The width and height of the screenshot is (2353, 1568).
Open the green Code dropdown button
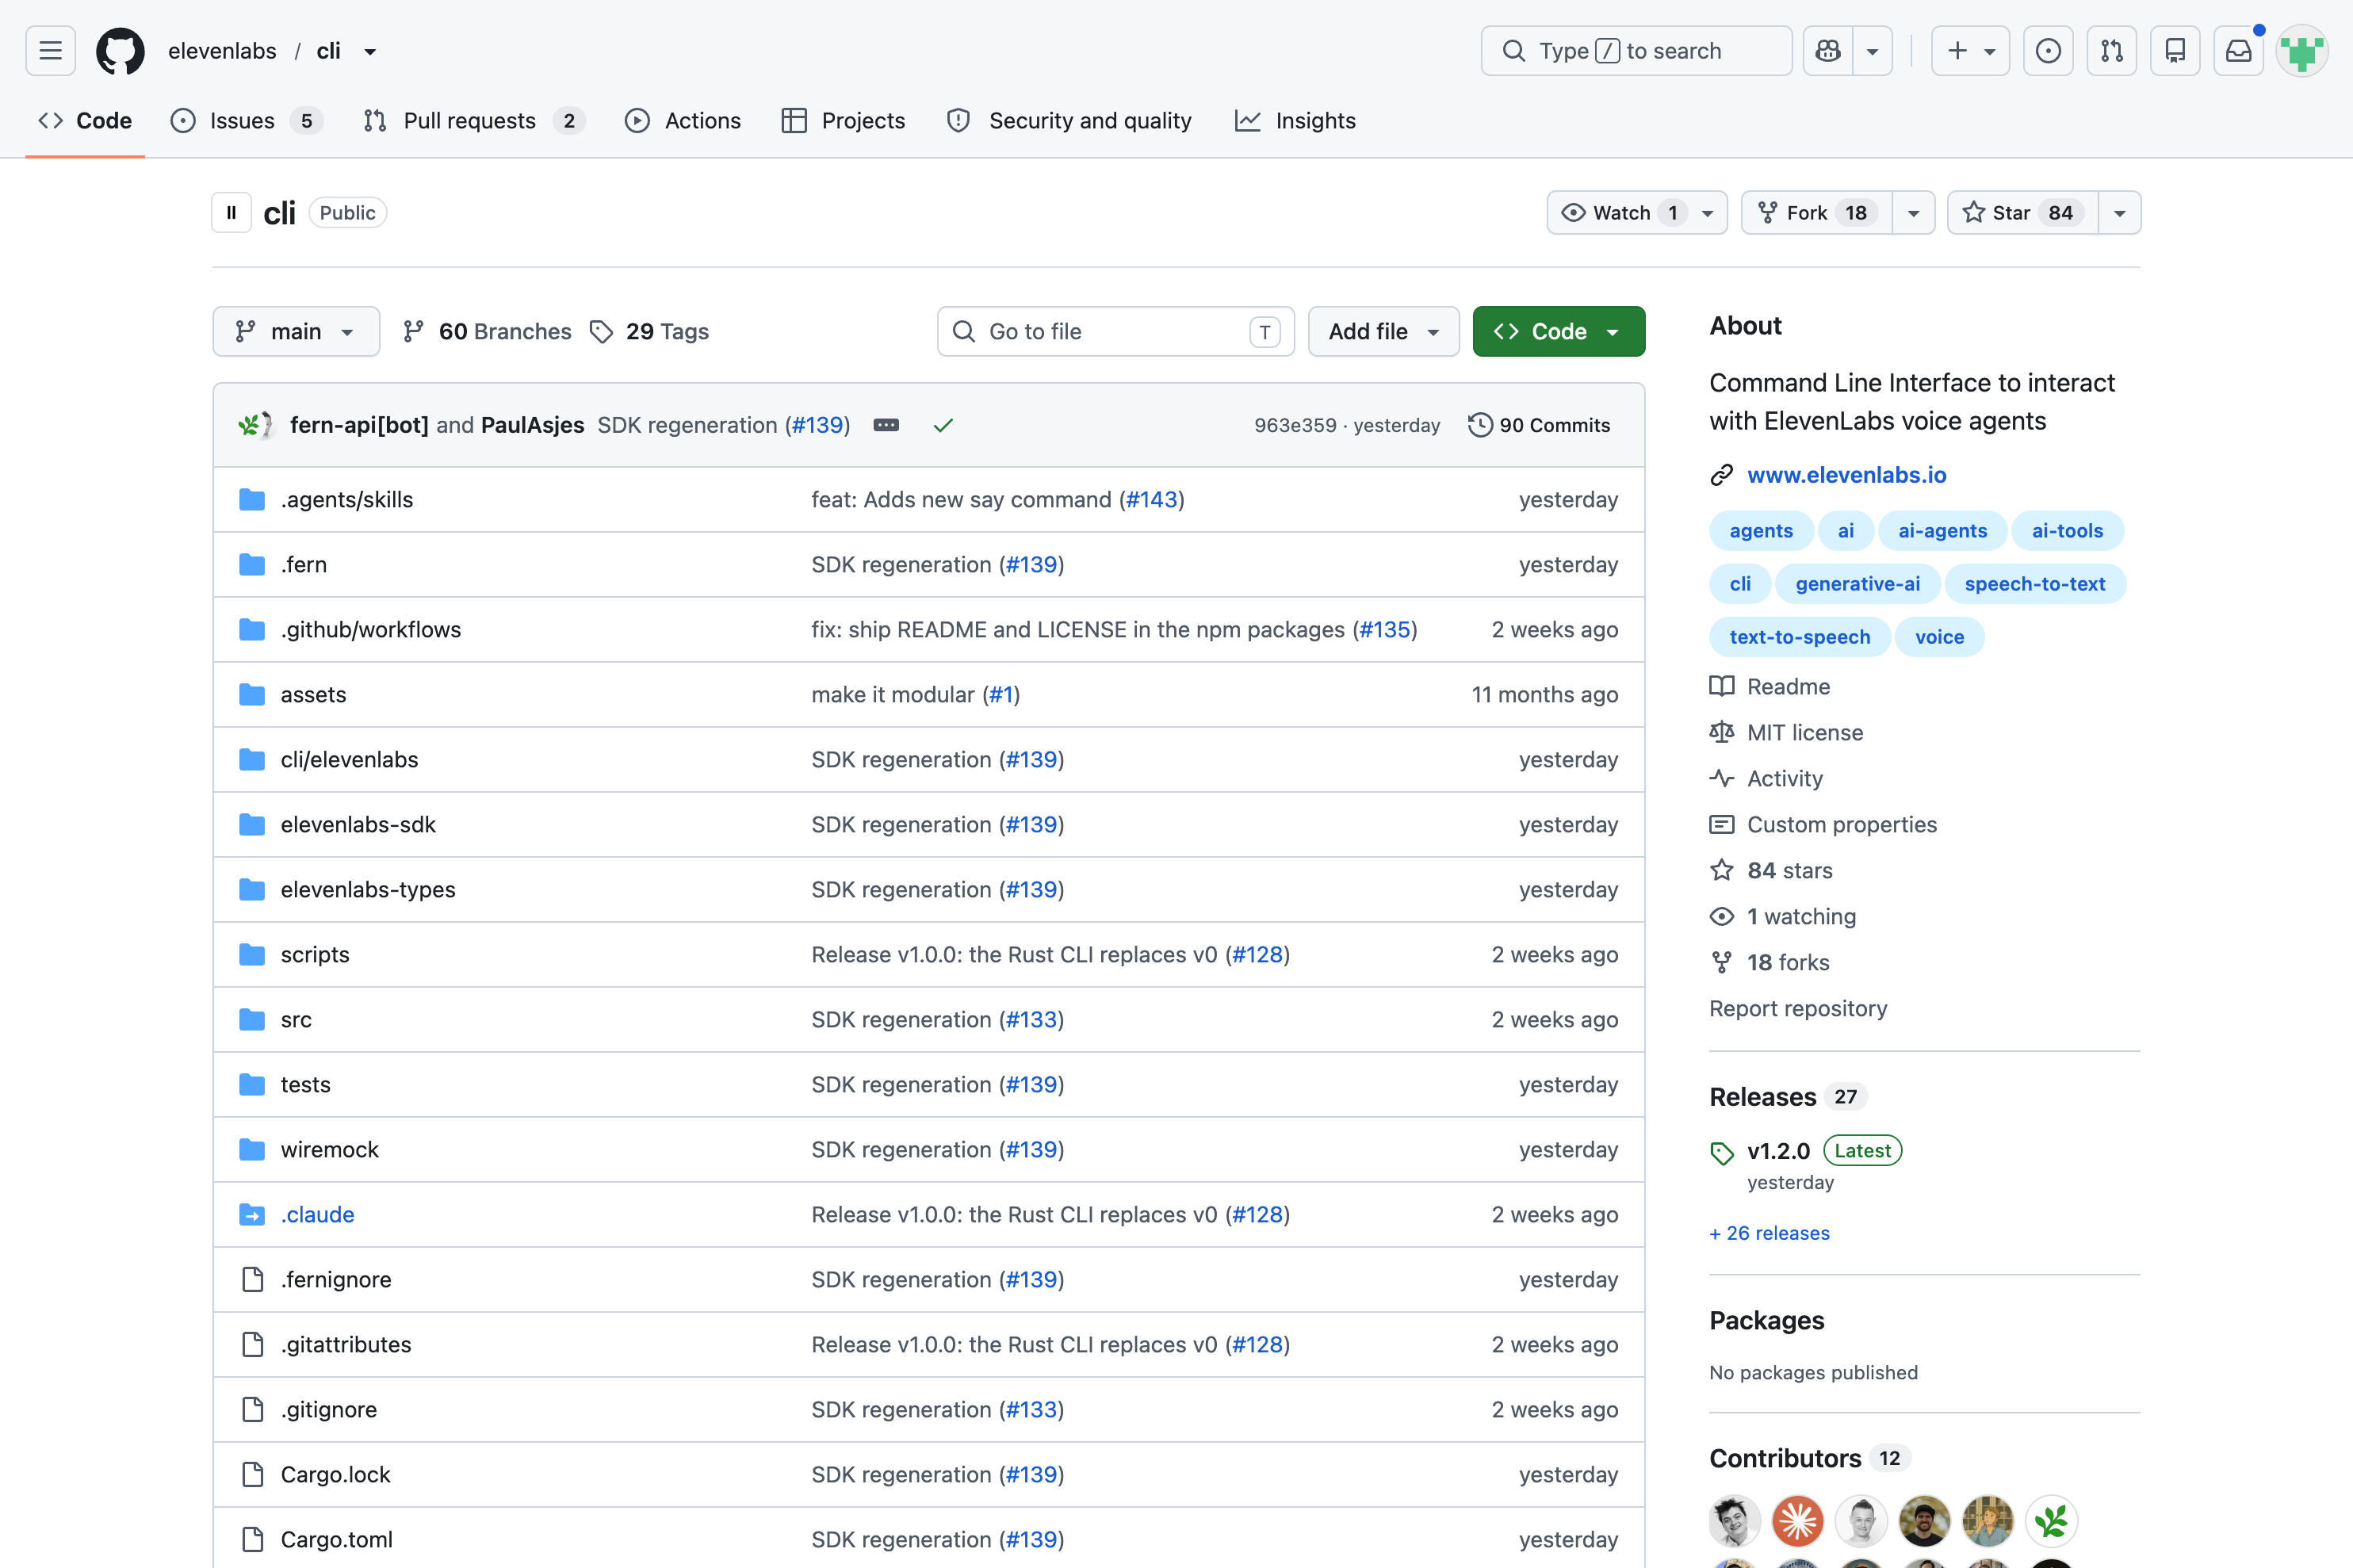pyautogui.click(x=1558, y=331)
